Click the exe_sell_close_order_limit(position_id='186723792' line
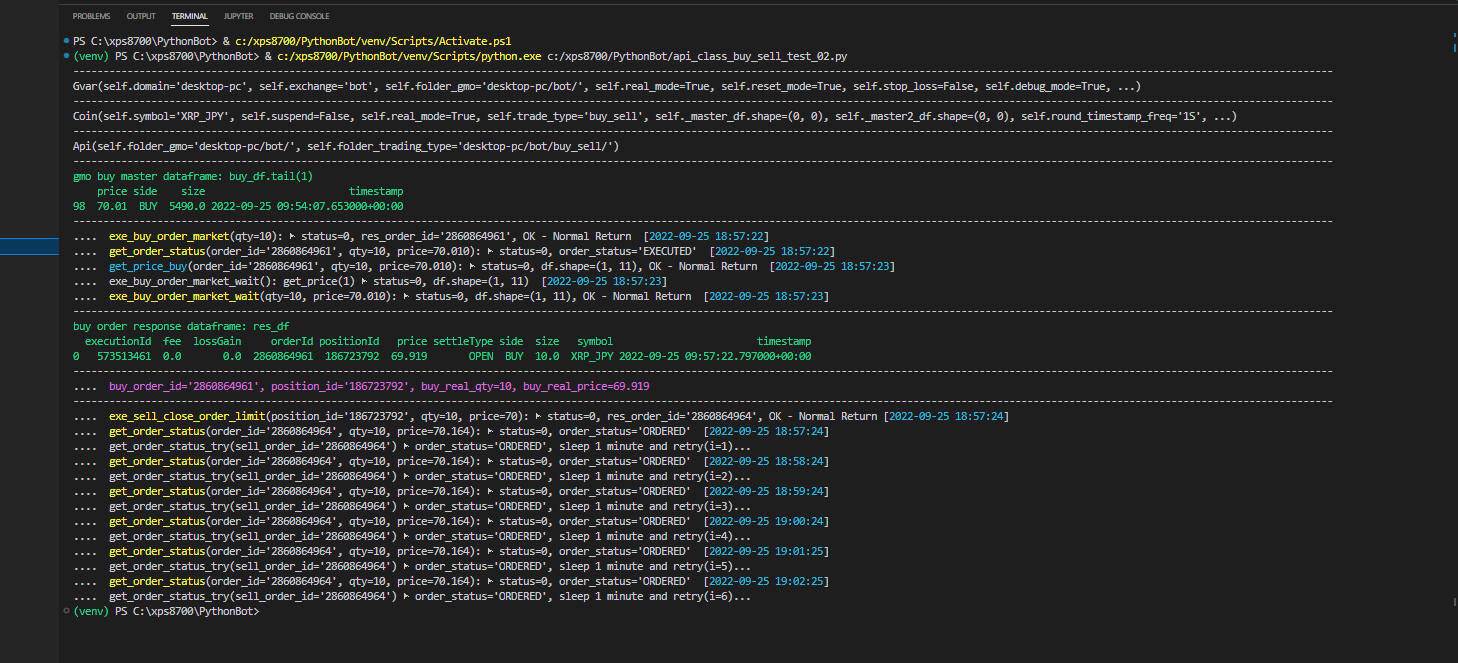 coord(541,416)
